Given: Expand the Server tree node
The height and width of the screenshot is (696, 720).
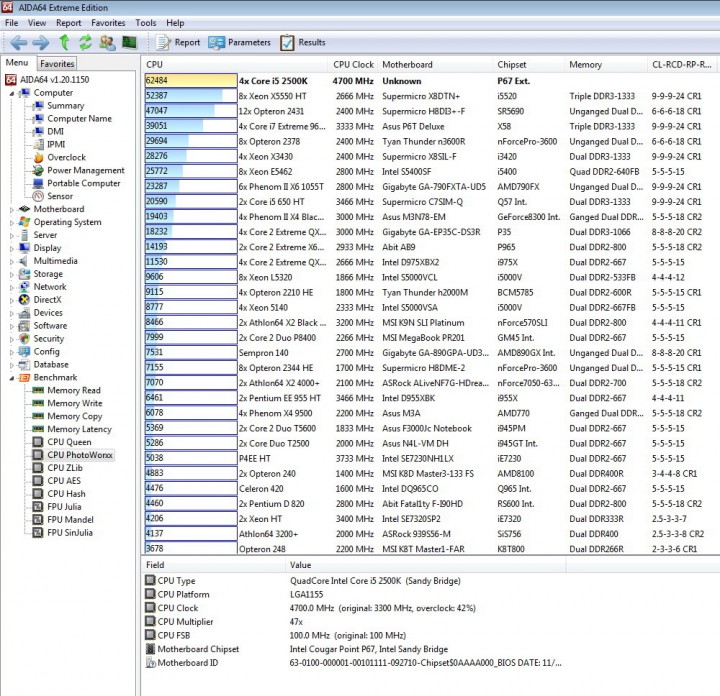Looking at the screenshot, I should [x=12, y=235].
